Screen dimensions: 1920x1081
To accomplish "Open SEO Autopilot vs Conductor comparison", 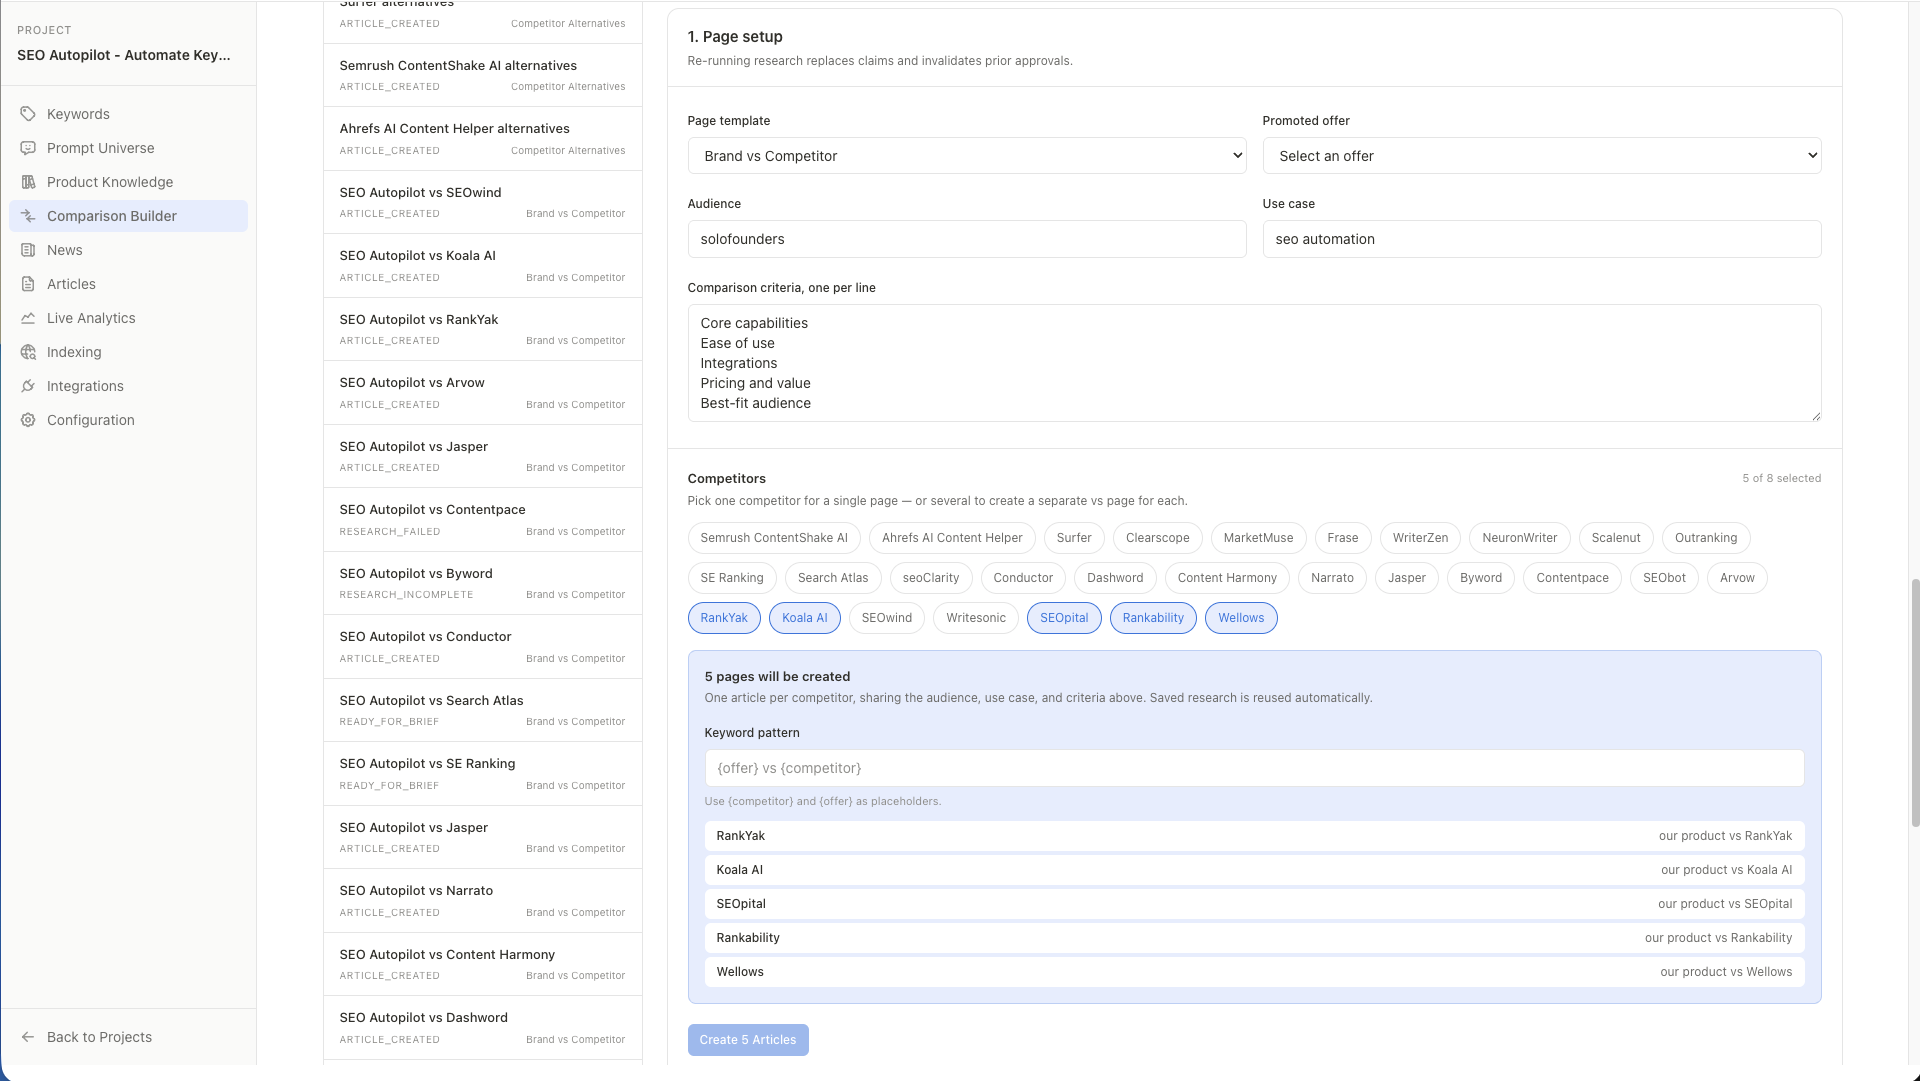I will coord(483,647).
